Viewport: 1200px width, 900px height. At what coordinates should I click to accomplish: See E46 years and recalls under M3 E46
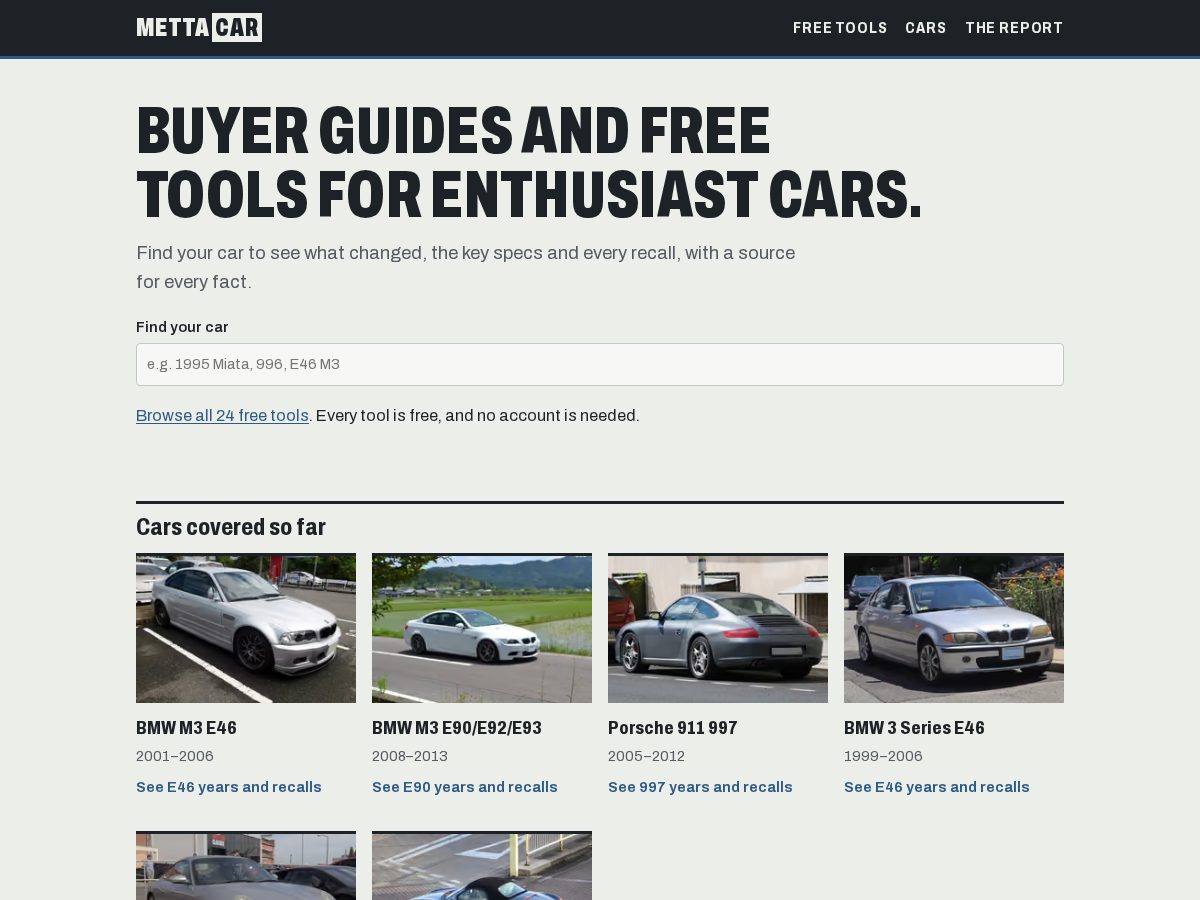pos(229,787)
